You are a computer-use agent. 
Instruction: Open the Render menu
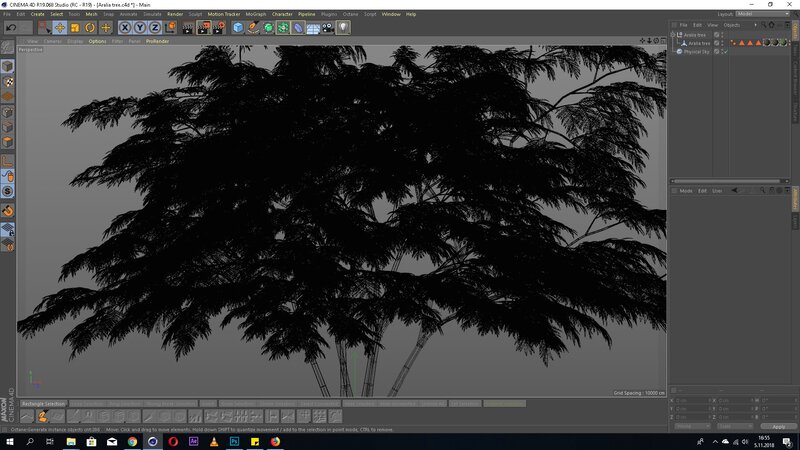[175, 14]
